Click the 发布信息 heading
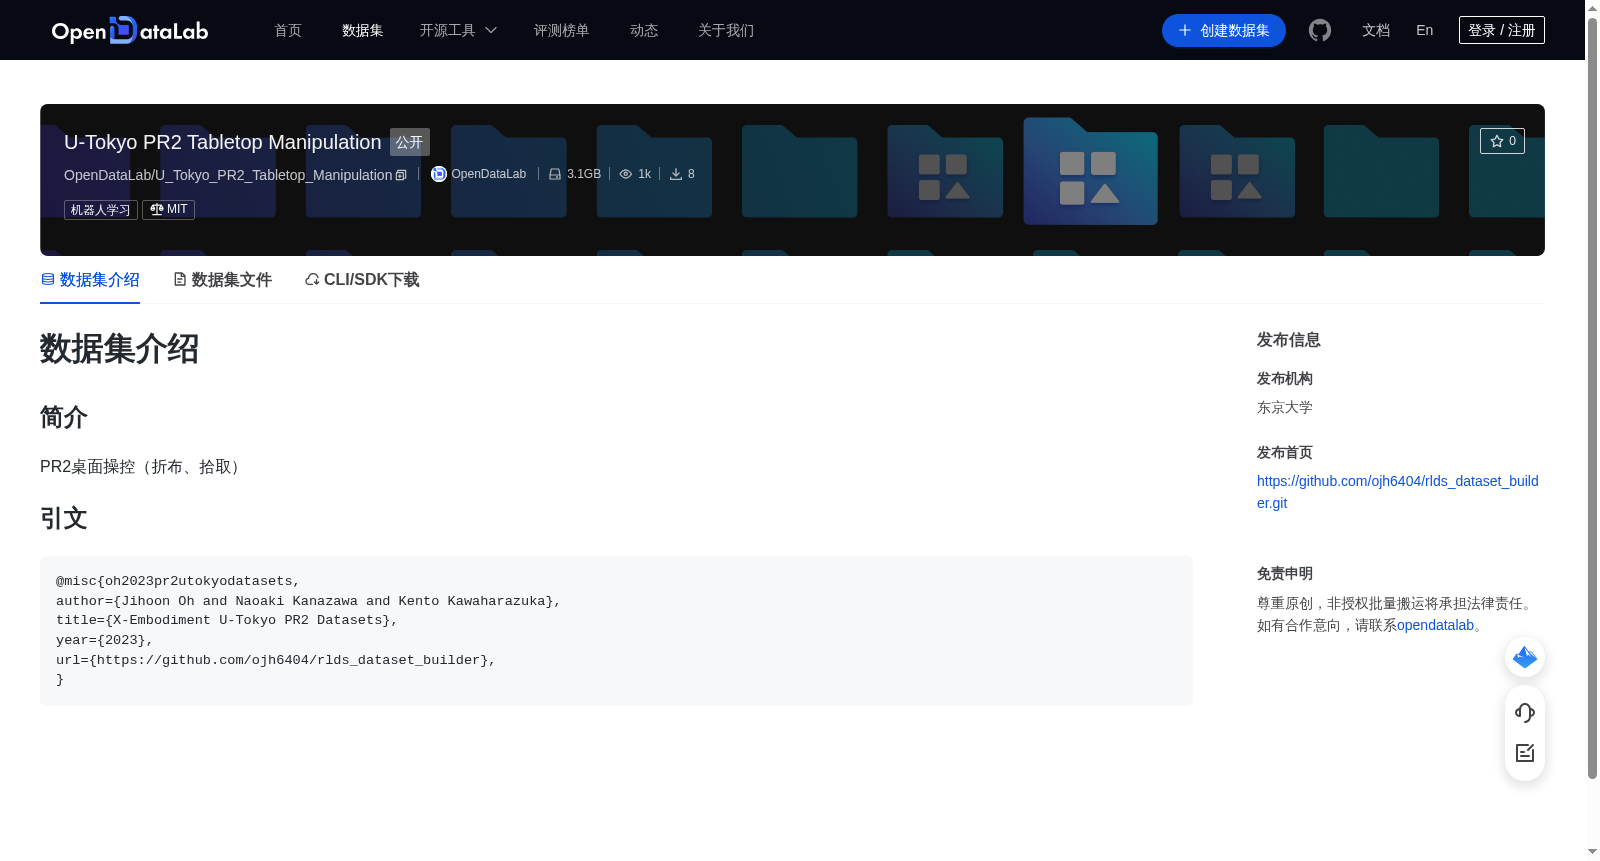This screenshot has width=1600, height=861. (1289, 340)
